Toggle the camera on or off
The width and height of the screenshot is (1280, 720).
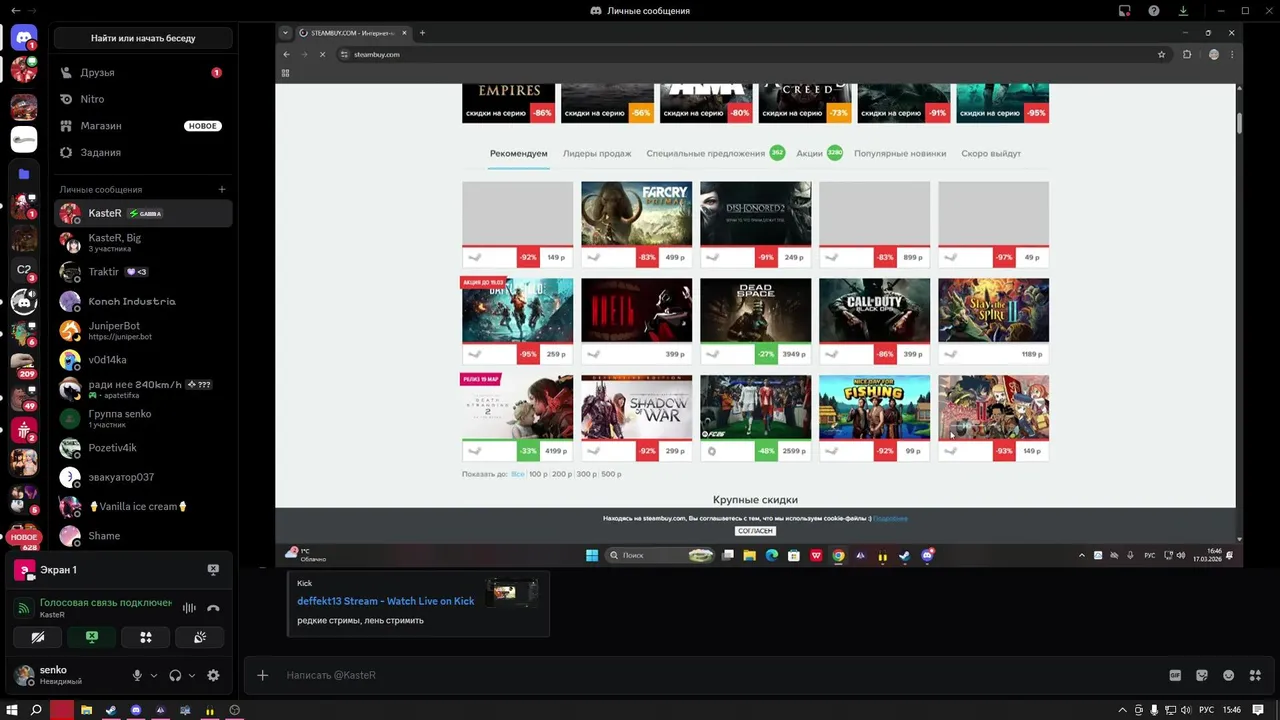pos(38,637)
